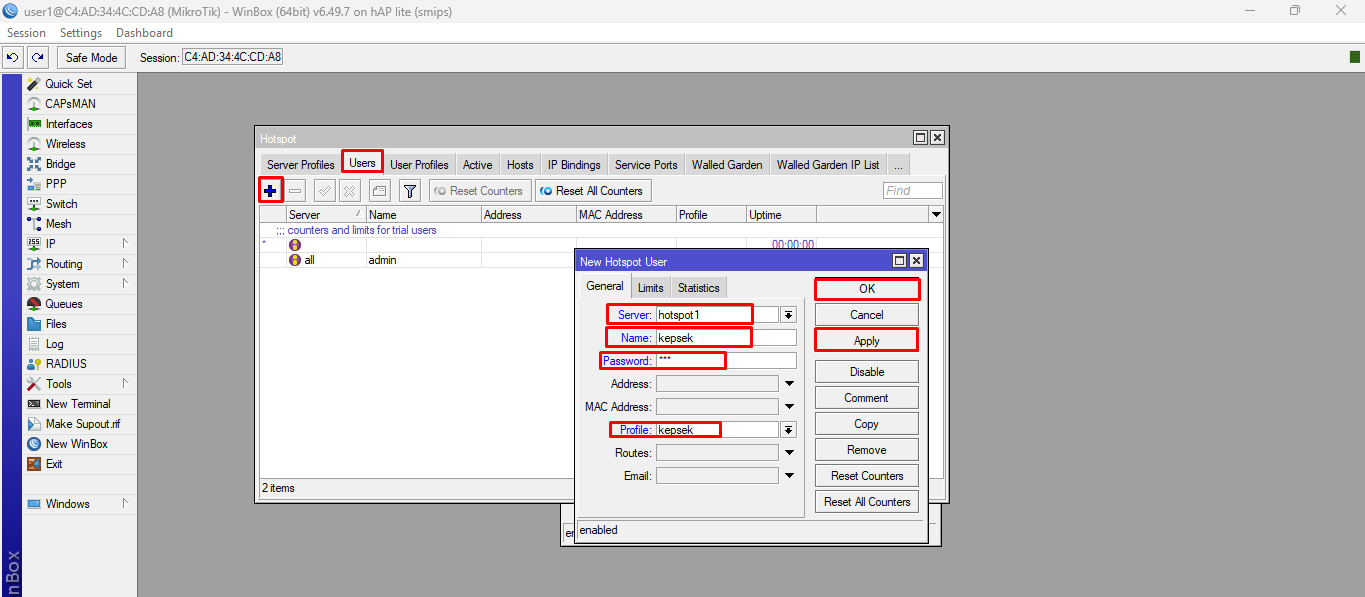The width and height of the screenshot is (1365, 597).
Task: Click Make Supout.rif in sidebar
Action: click(x=82, y=424)
